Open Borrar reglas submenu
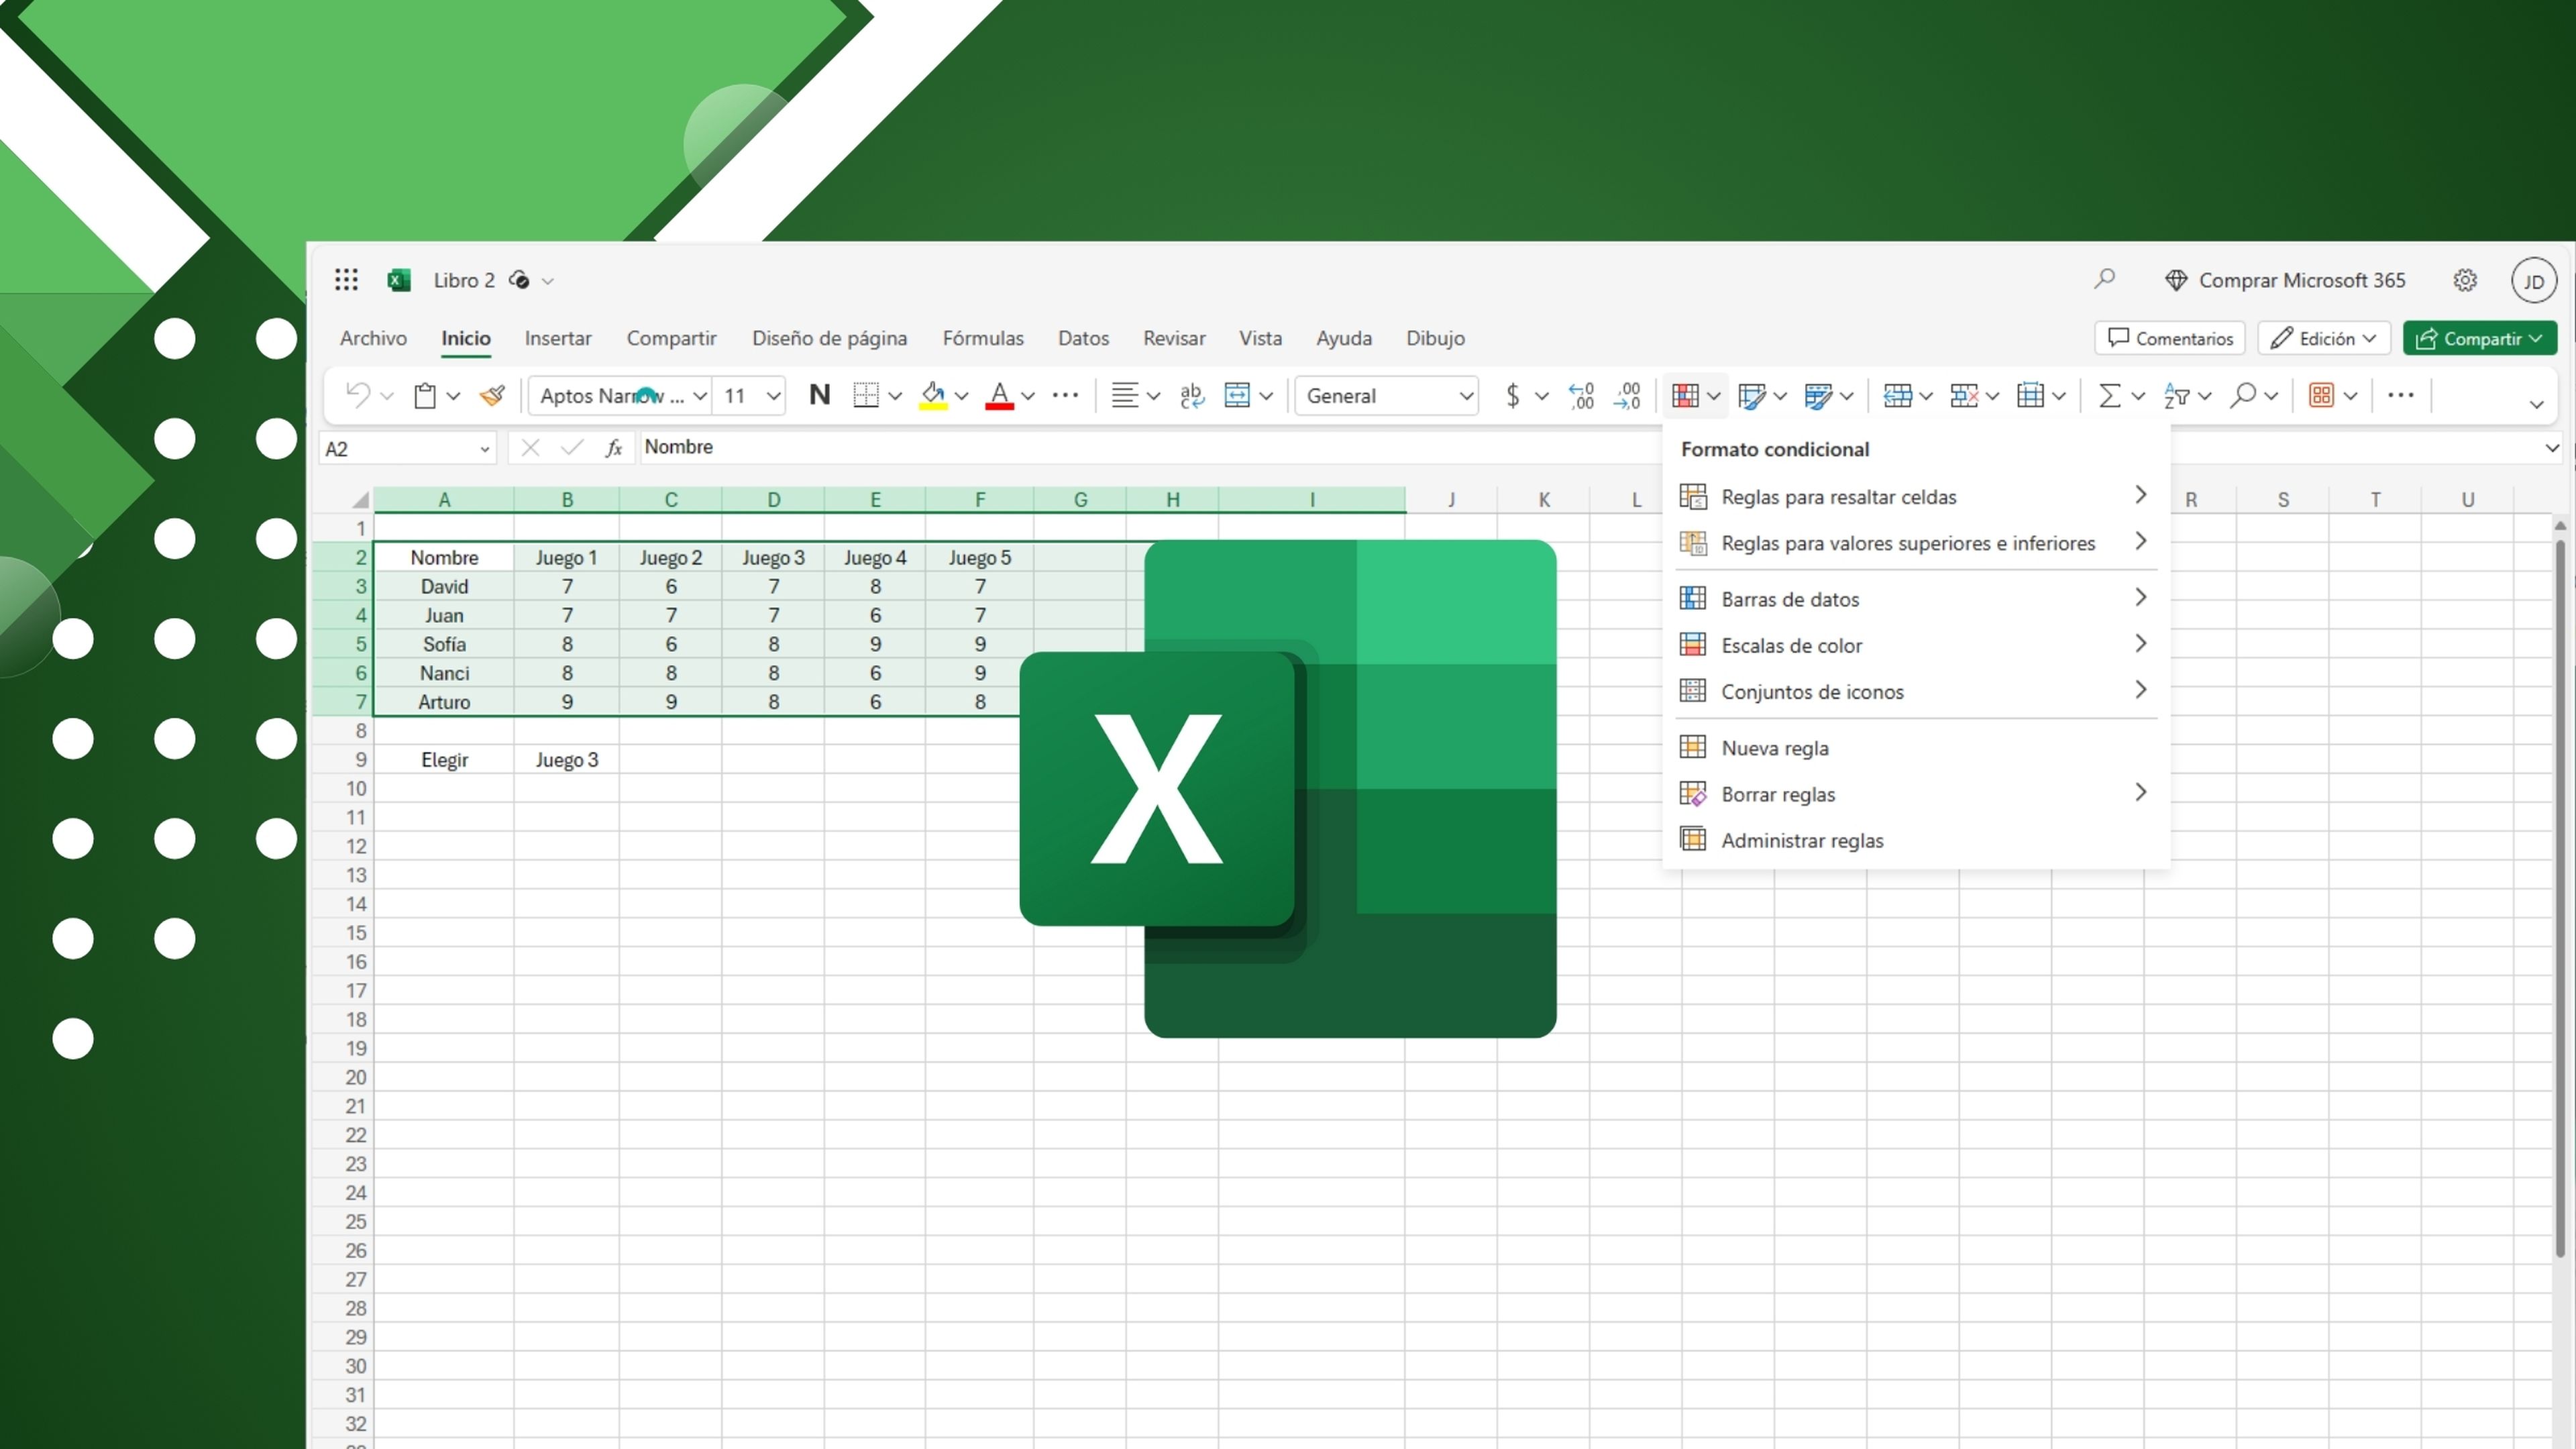 [1915, 794]
